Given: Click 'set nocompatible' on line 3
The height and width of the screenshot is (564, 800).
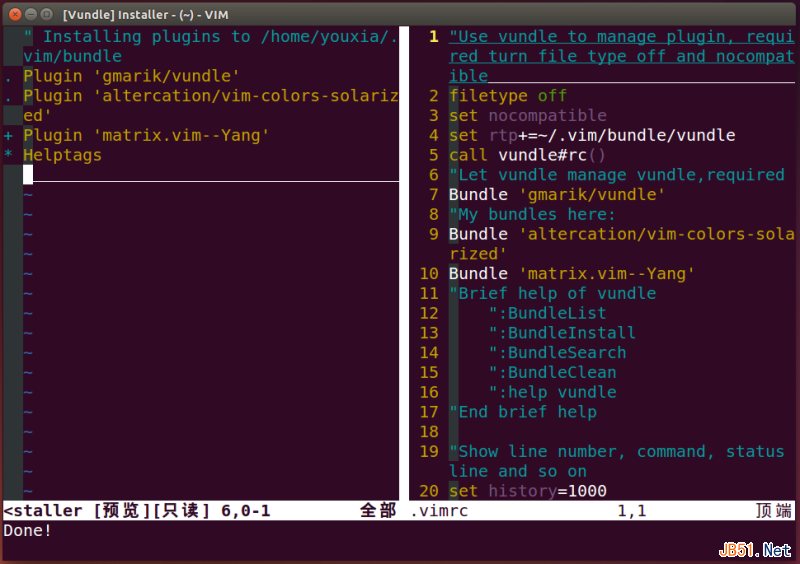Looking at the screenshot, I should (x=528, y=115).
